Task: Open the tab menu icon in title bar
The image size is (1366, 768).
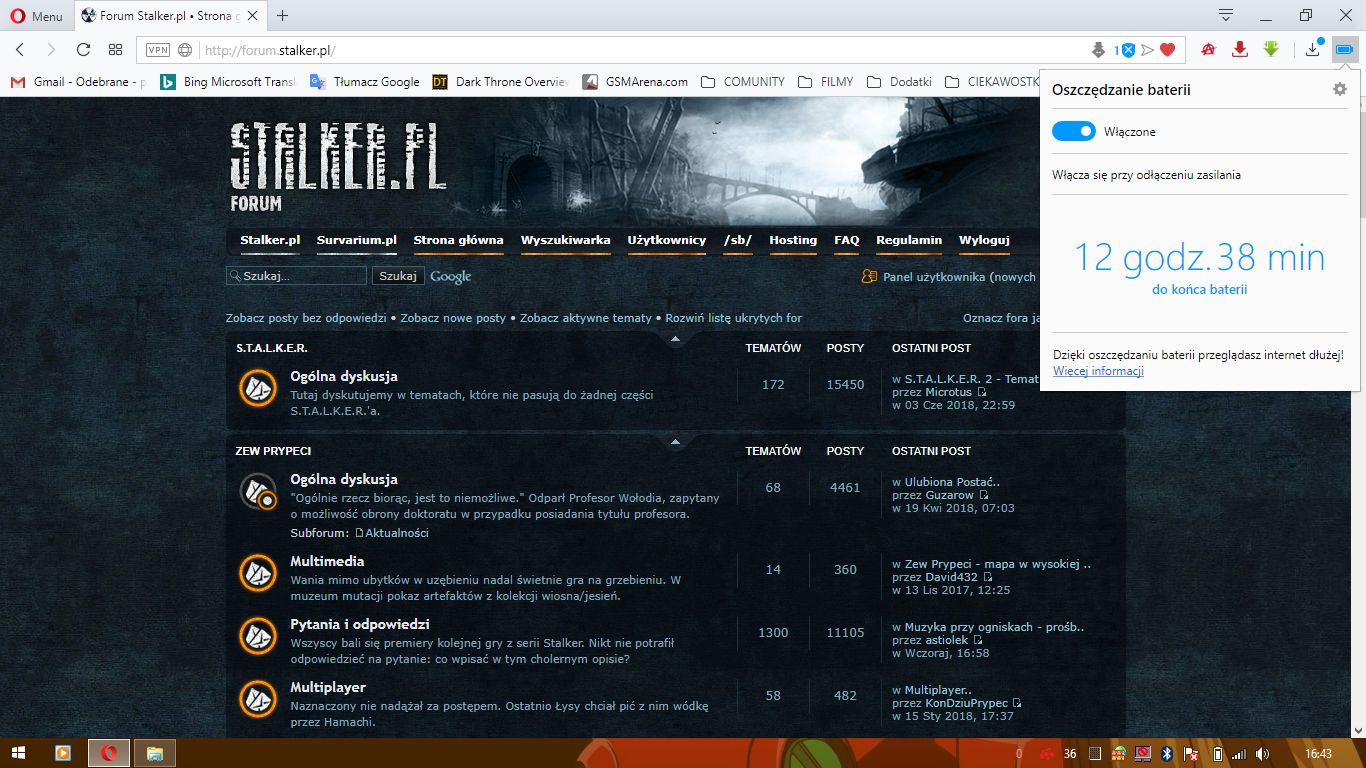Action: [1226, 15]
